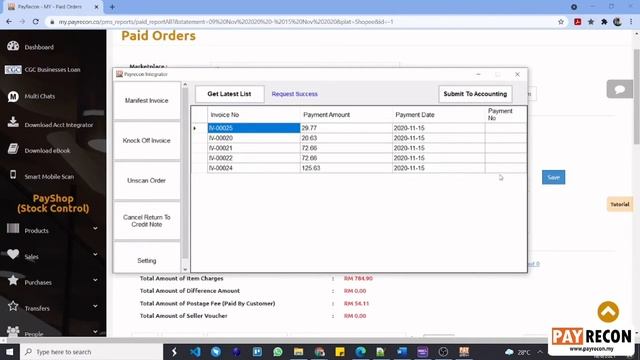Image resolution: width=640 pixels, height=360 pixels.
Task: Click the browser address bar URL
Action: 226,22
